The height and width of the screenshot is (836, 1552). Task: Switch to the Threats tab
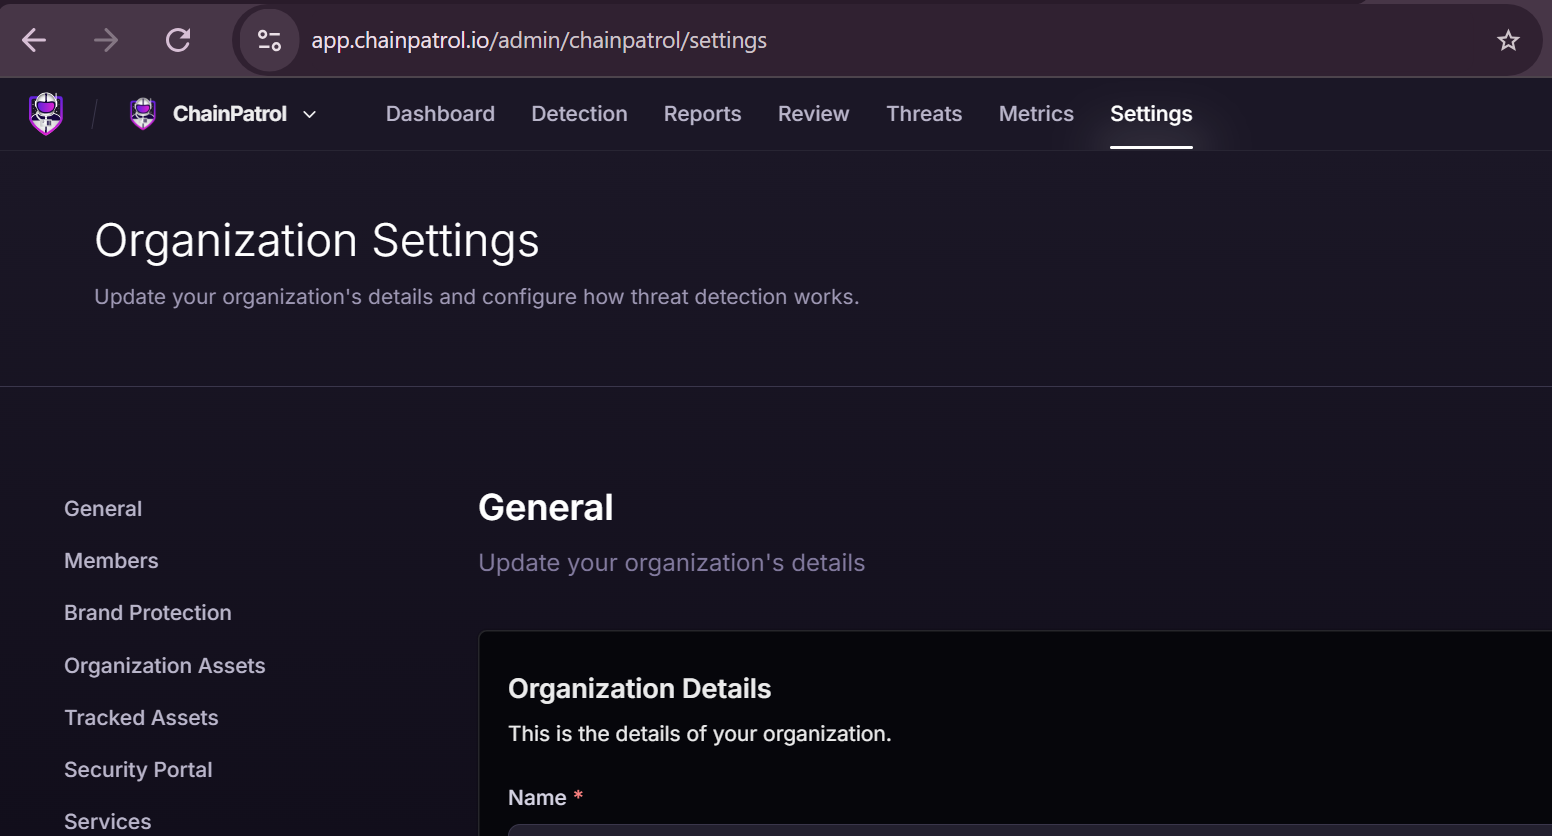pyautogui.click(x=923, y=113)
